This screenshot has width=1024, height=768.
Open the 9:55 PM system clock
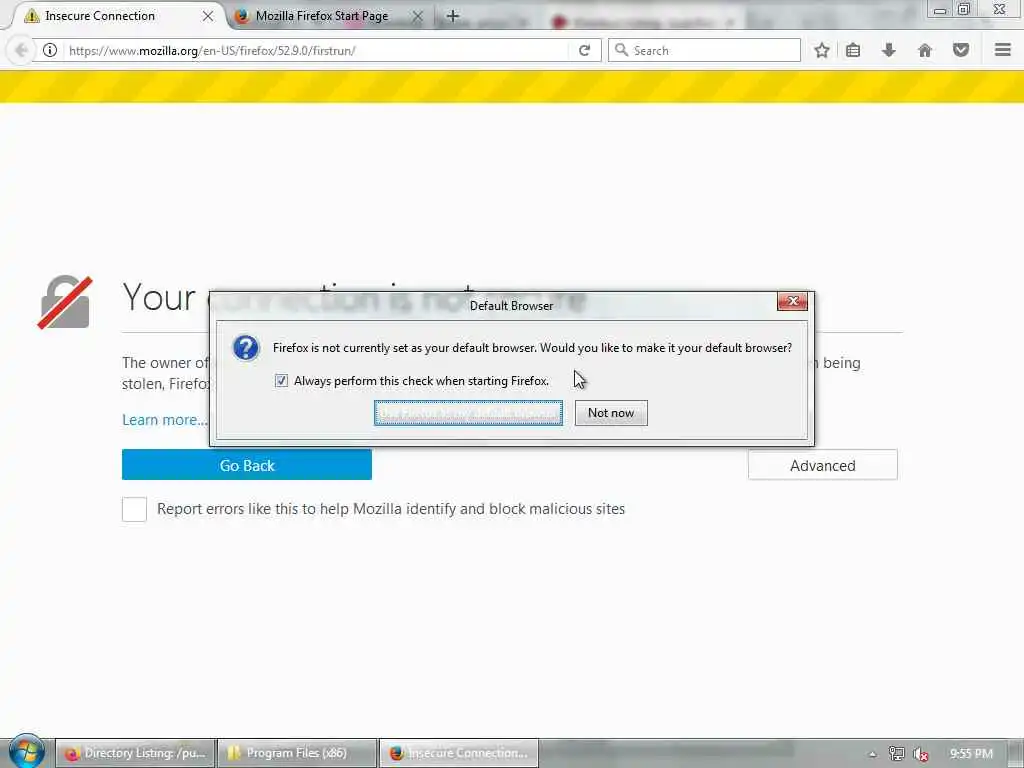click(970, 754)
